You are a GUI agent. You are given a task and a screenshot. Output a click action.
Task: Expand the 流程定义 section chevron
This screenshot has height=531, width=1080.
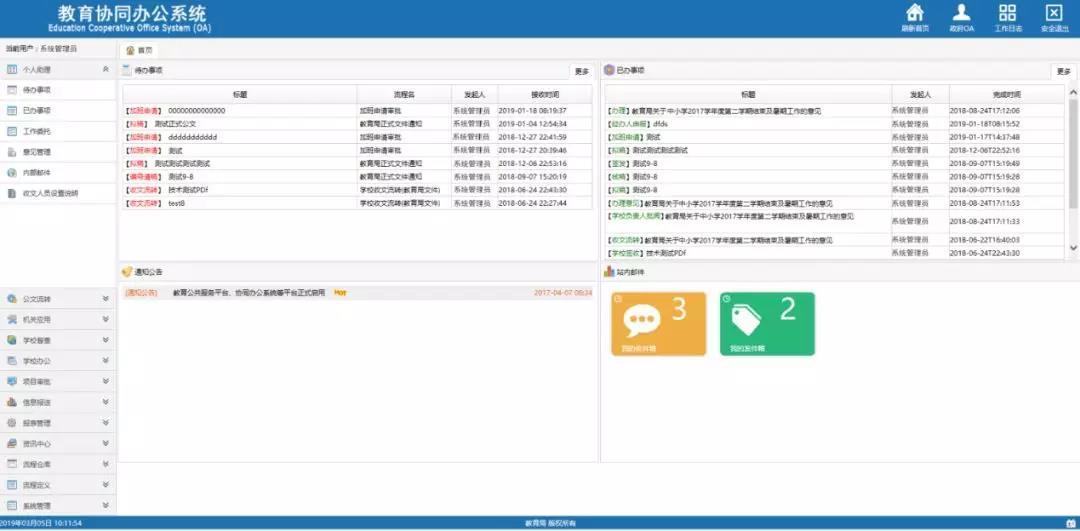[105, 485]
